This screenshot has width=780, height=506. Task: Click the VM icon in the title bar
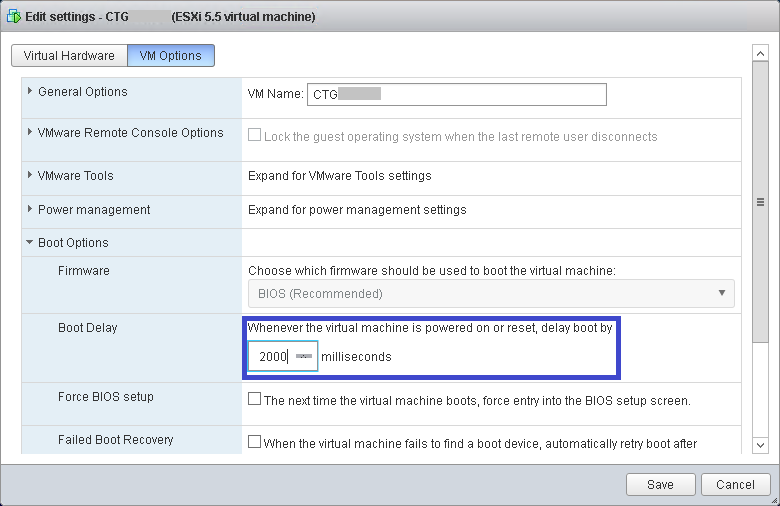[15, 17]
